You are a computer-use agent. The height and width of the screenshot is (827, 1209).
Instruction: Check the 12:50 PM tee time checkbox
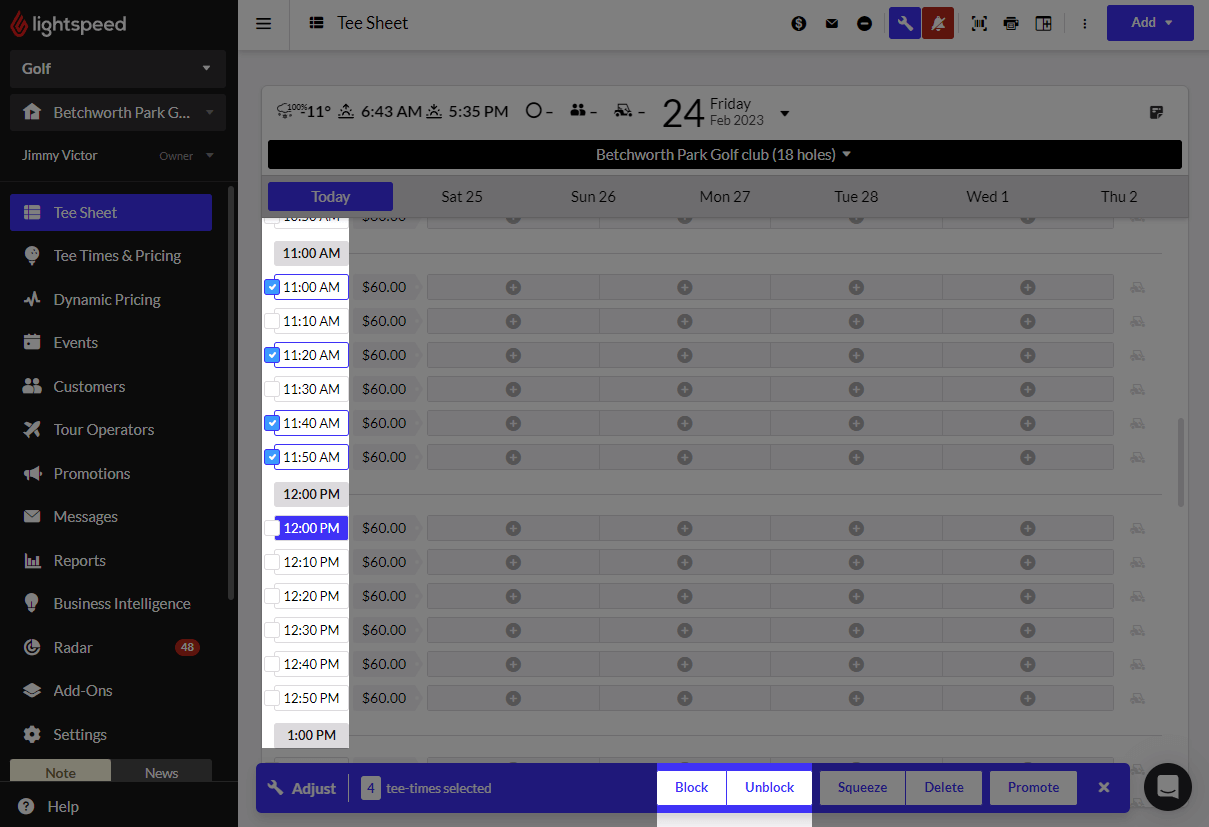(x=271, y=698)
